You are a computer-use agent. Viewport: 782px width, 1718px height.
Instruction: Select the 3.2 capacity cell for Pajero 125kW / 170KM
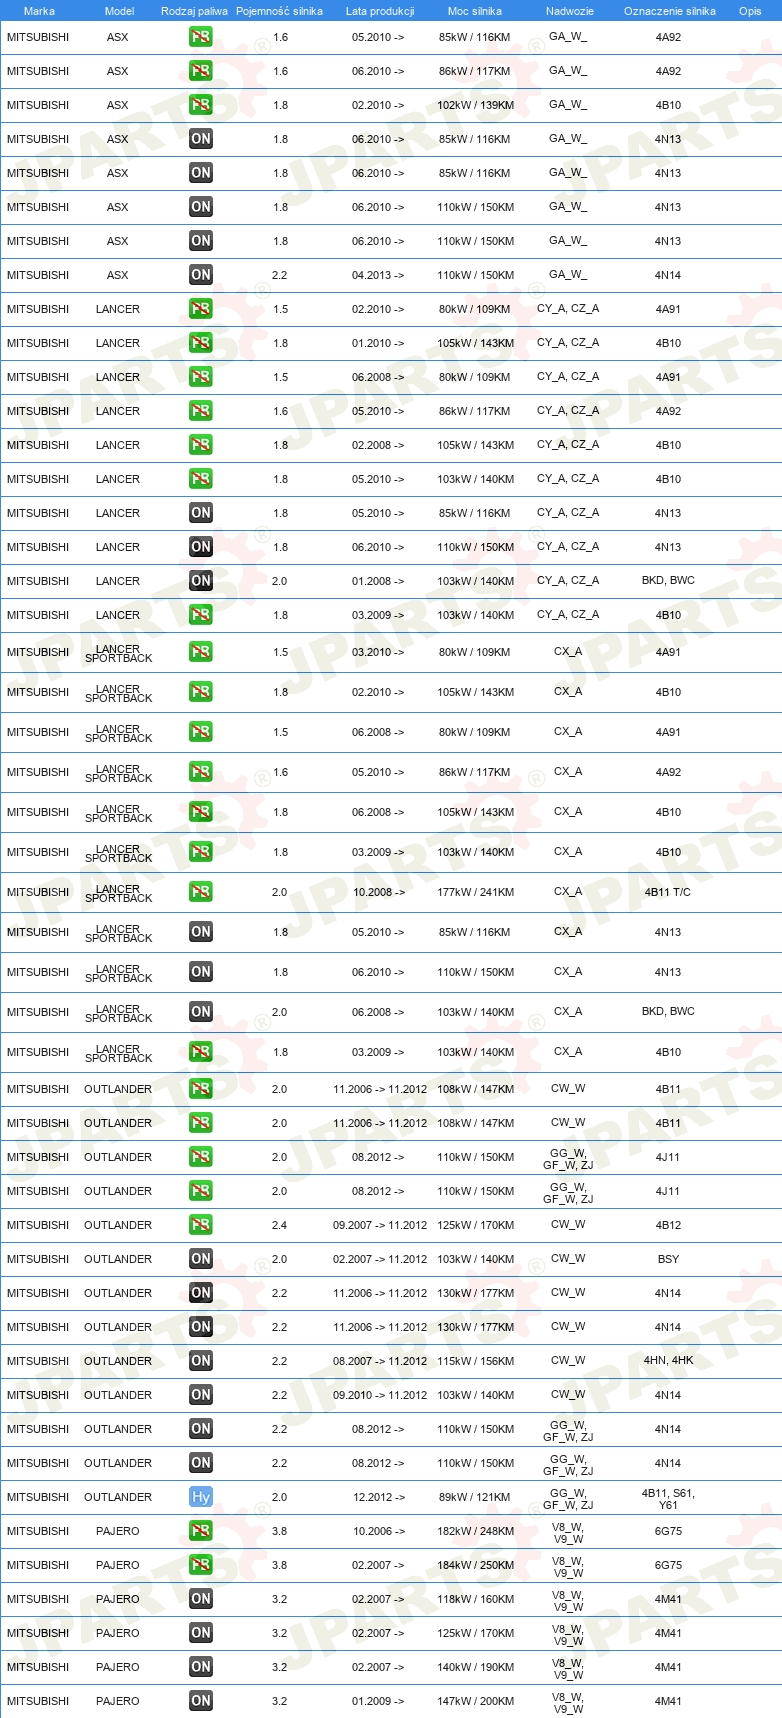pyautogui.click(x=280, y=1633)
